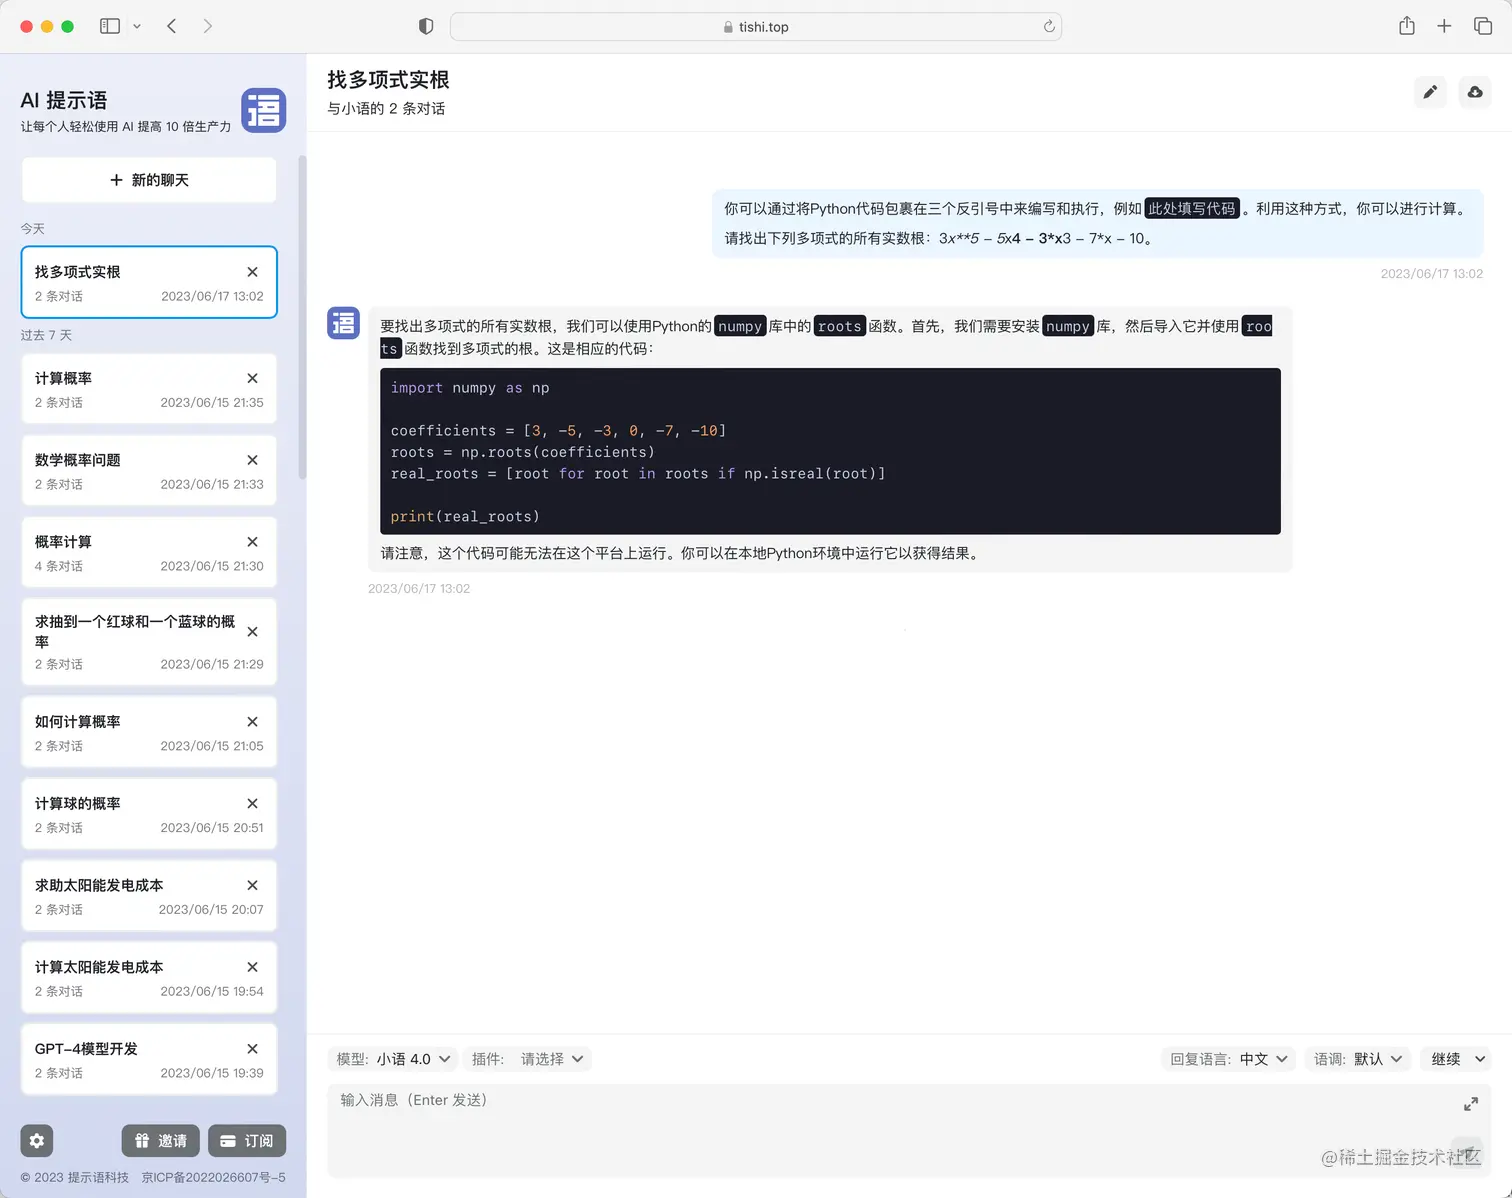
Task: Edit the chat title with pencil icon
Action: coord(1430,92)
